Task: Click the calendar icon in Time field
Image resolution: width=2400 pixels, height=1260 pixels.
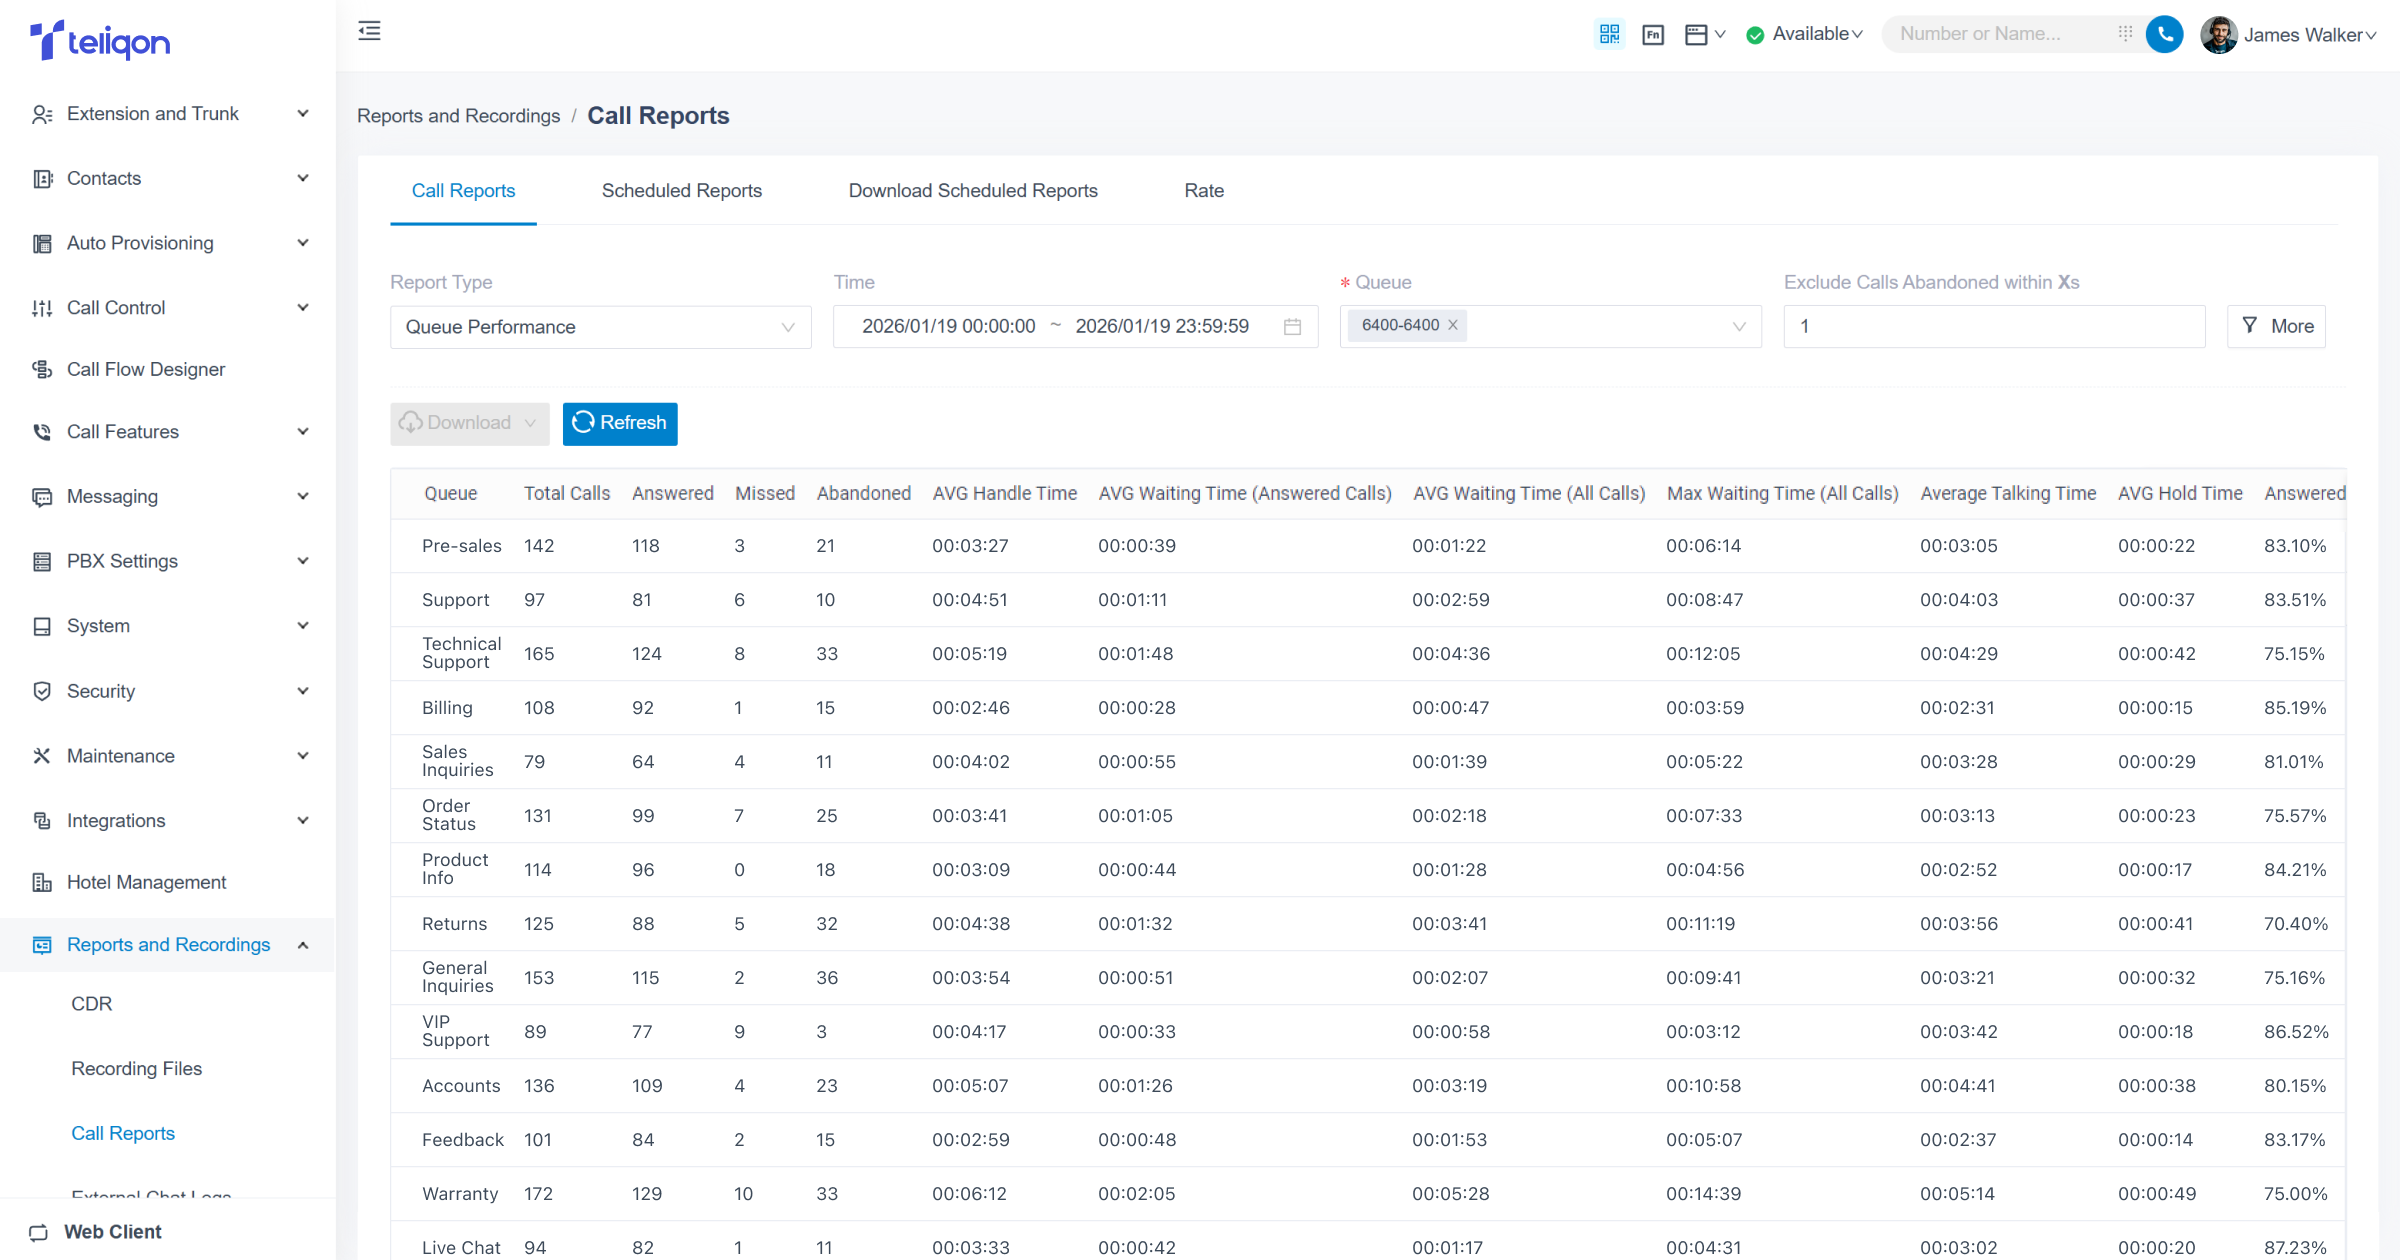Action: (1292, 327)
